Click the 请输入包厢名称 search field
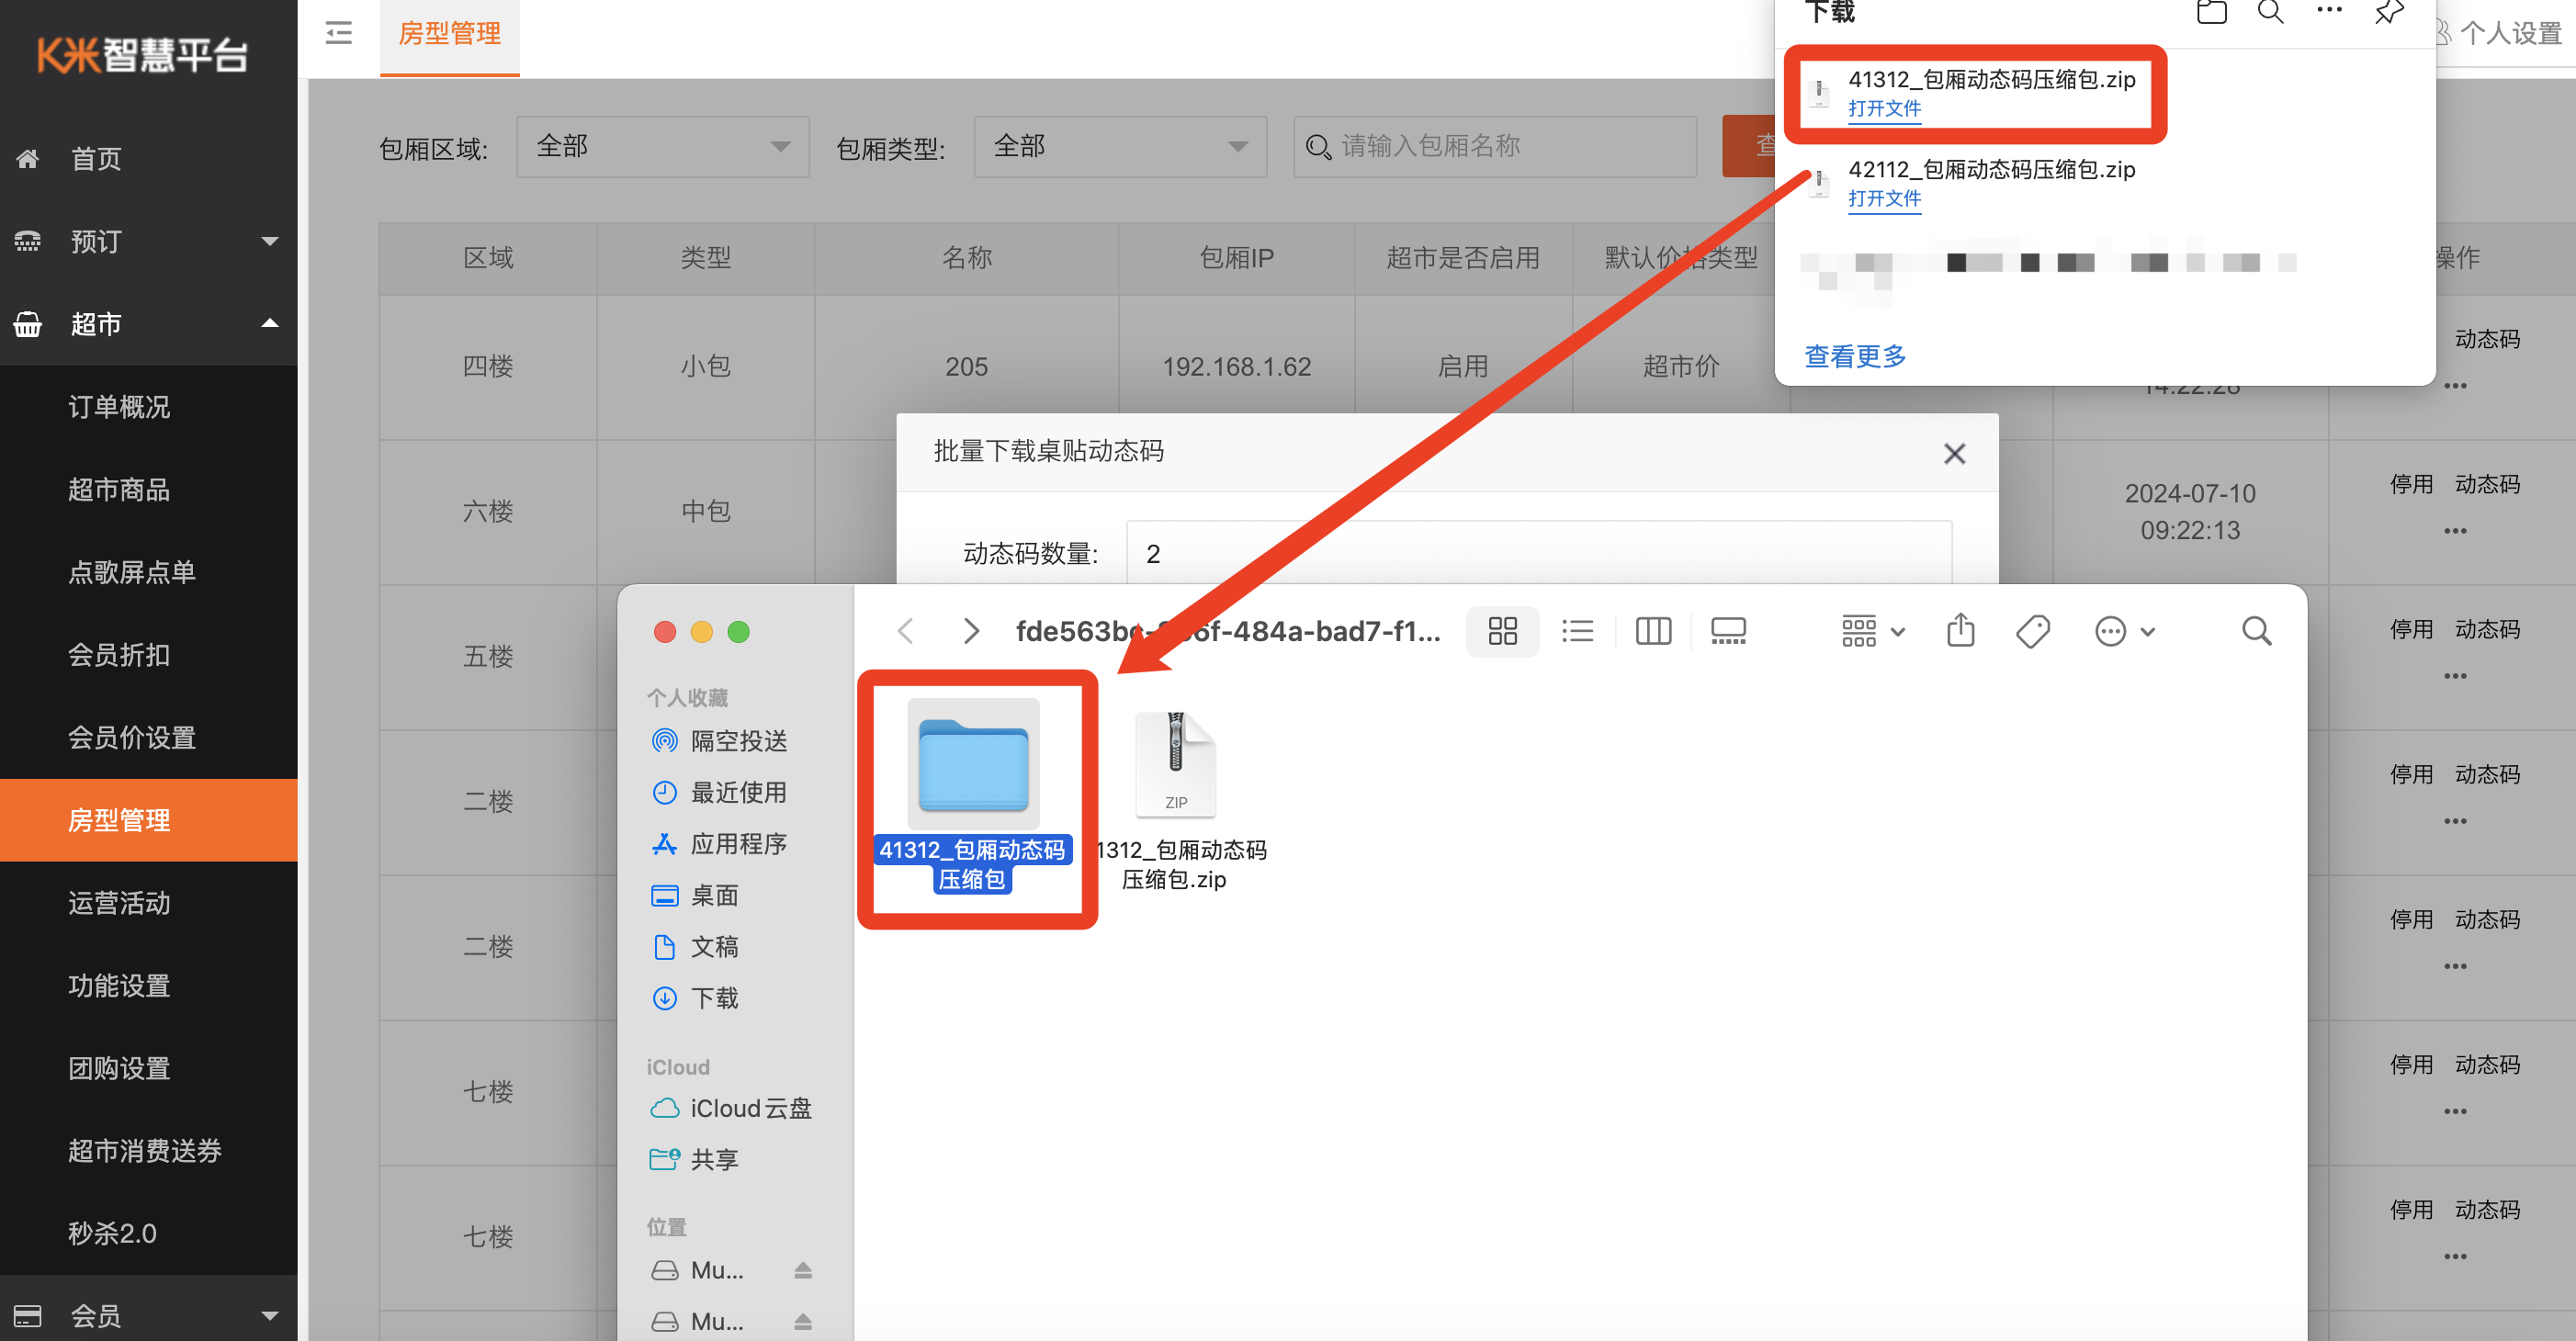The image size is (2576, 1341). (x=1495, y=147)
